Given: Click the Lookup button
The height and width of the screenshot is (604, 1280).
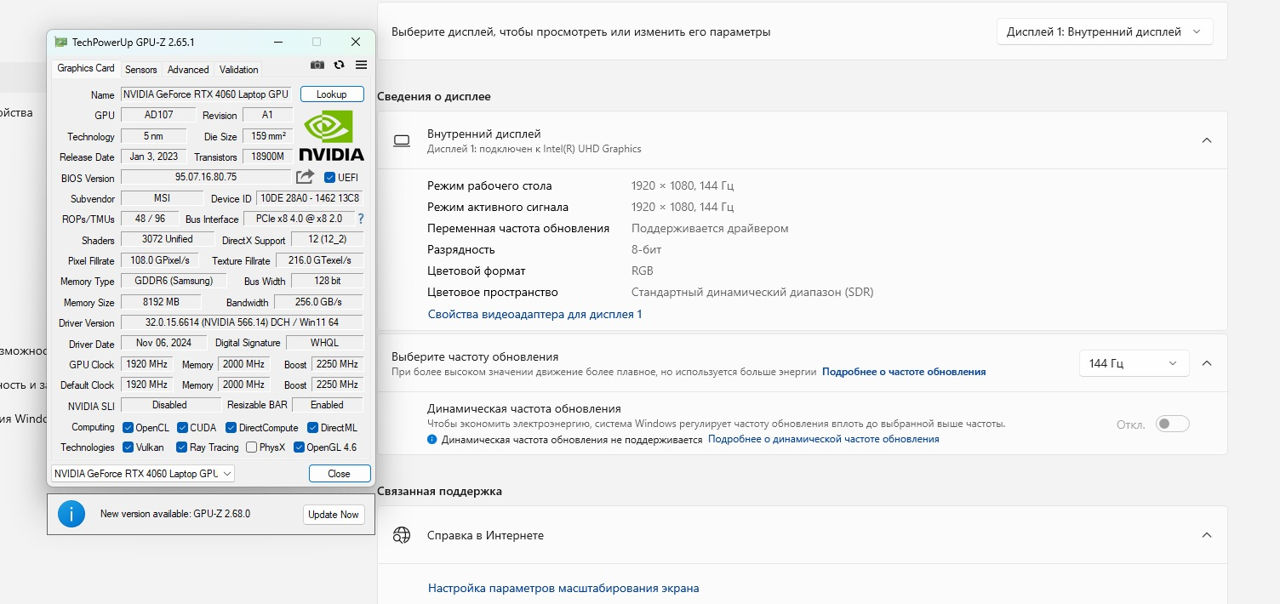Looking at the screenshot, I should [331, 94].
